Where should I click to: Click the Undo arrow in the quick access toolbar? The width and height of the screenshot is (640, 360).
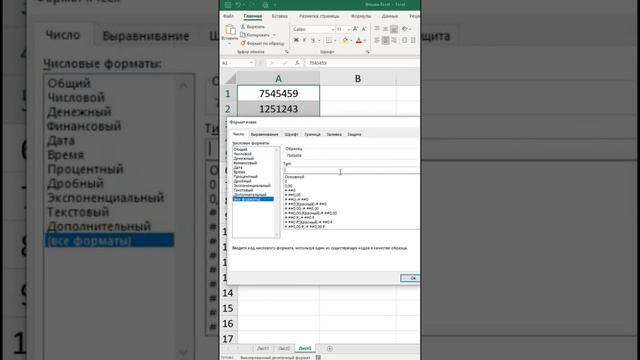(238, 4)
